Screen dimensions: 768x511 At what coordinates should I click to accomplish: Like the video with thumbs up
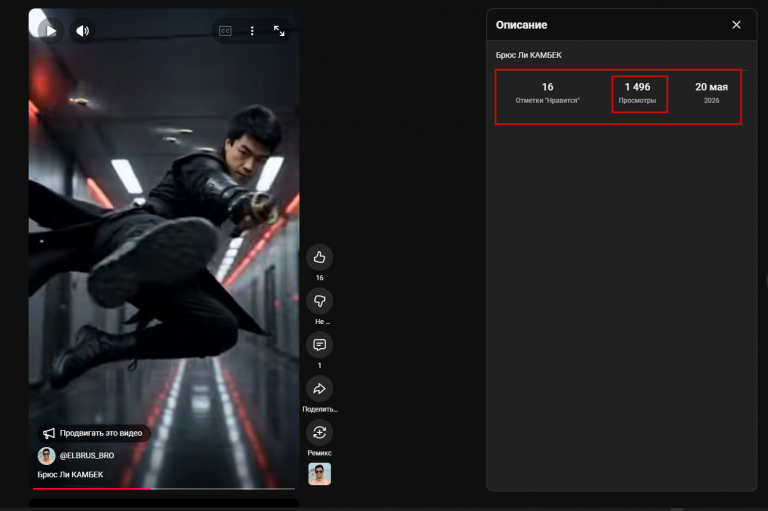pos(319,257)
